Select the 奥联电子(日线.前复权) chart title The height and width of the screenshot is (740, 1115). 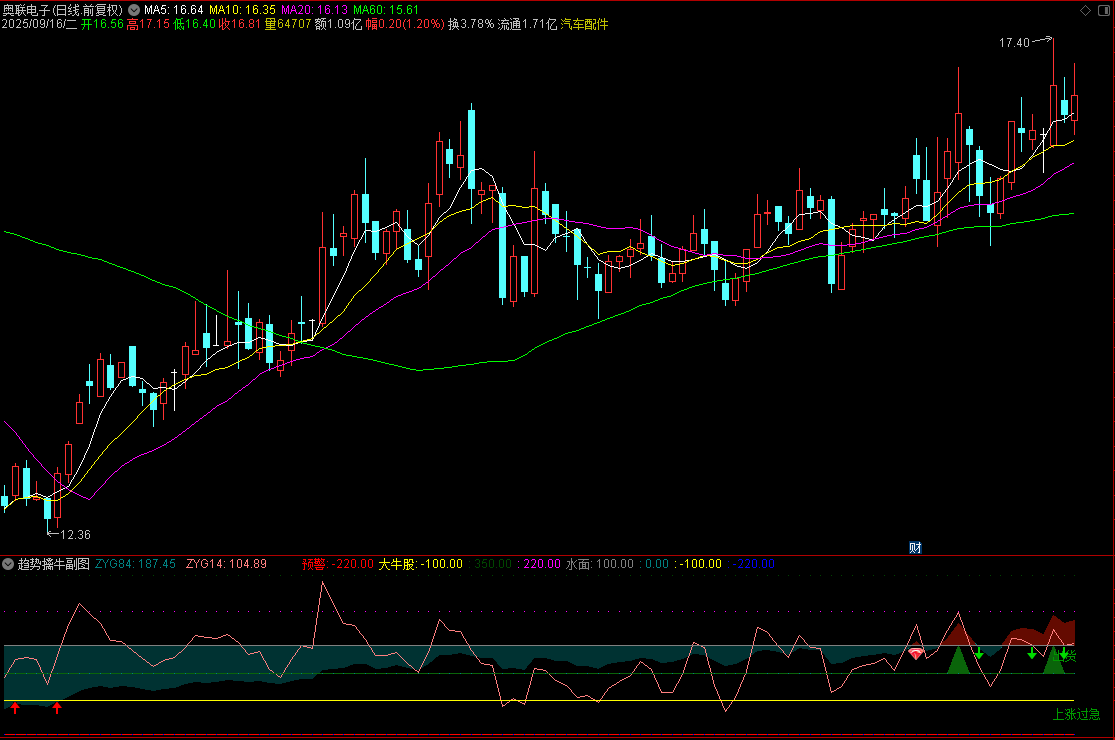[x=63, y=10]
